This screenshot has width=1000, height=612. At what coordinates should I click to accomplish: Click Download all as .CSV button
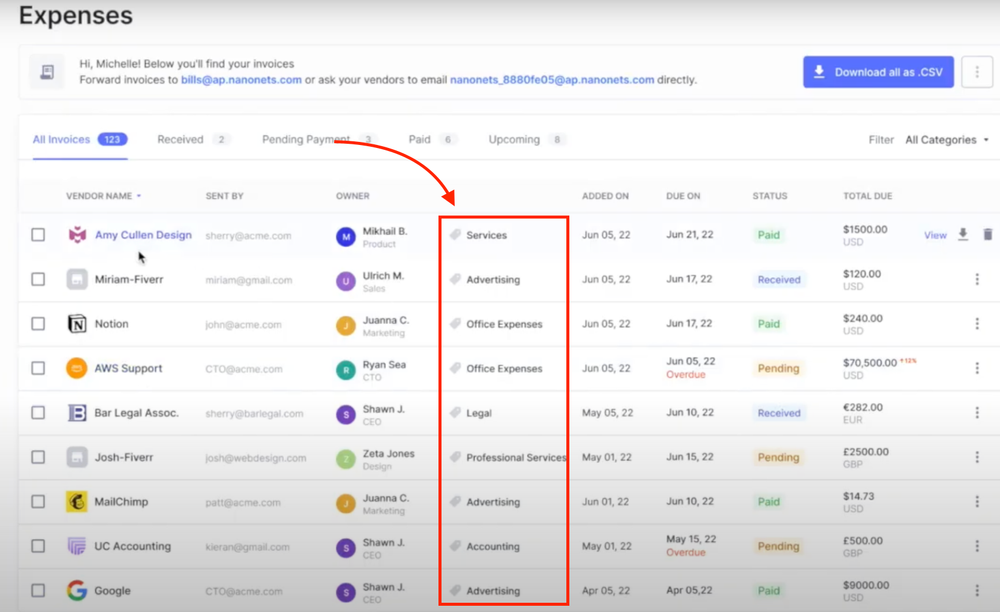pyautogui.click(x=877, y=72)
